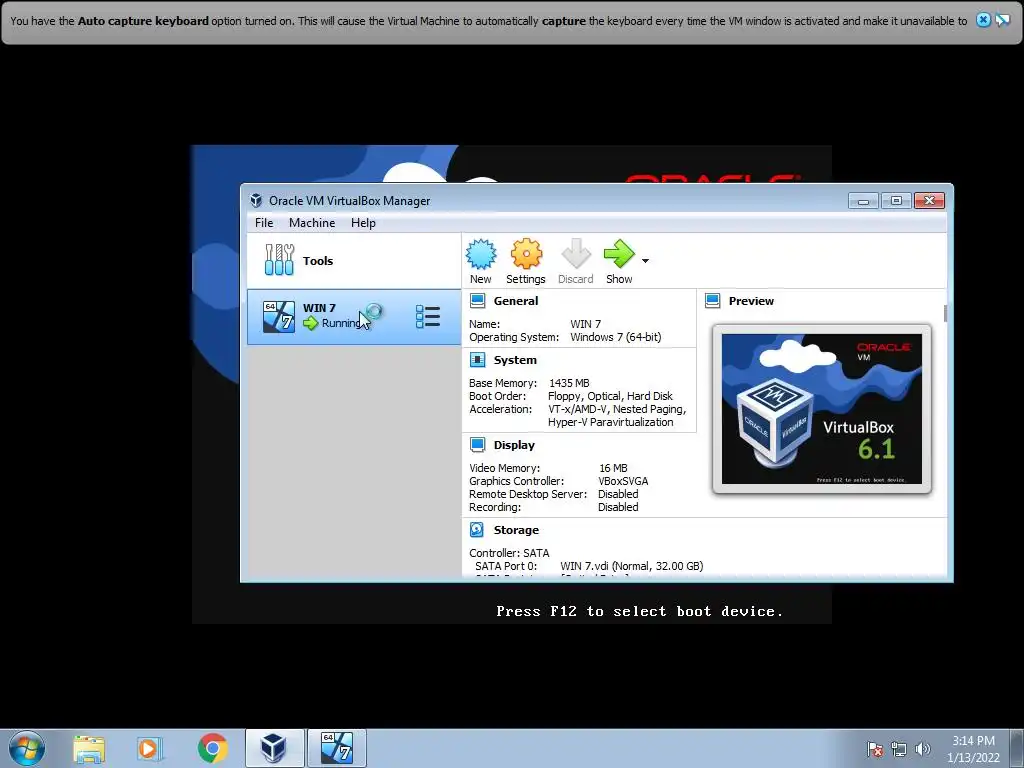Click the details pane vertical scrollbar

(945, 312)
